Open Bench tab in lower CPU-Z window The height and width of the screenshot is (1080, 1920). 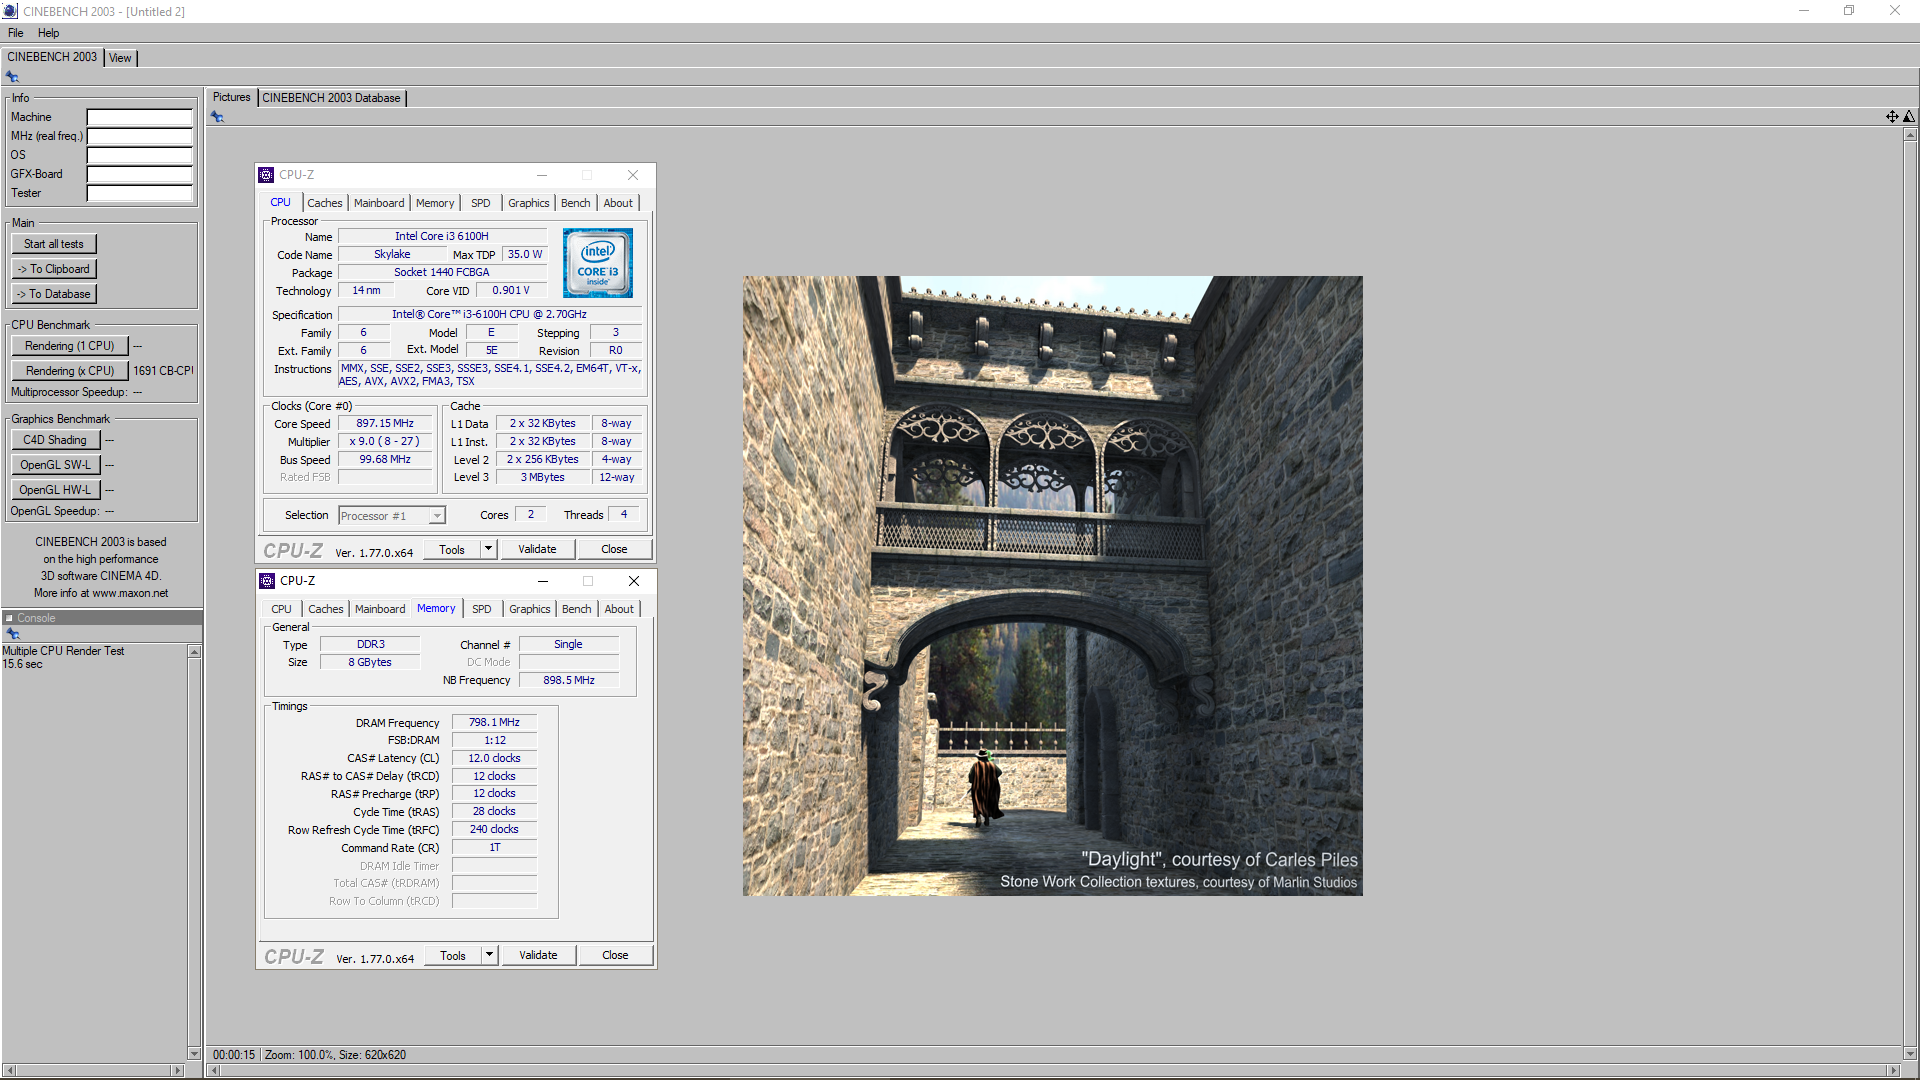click(576, 609)
